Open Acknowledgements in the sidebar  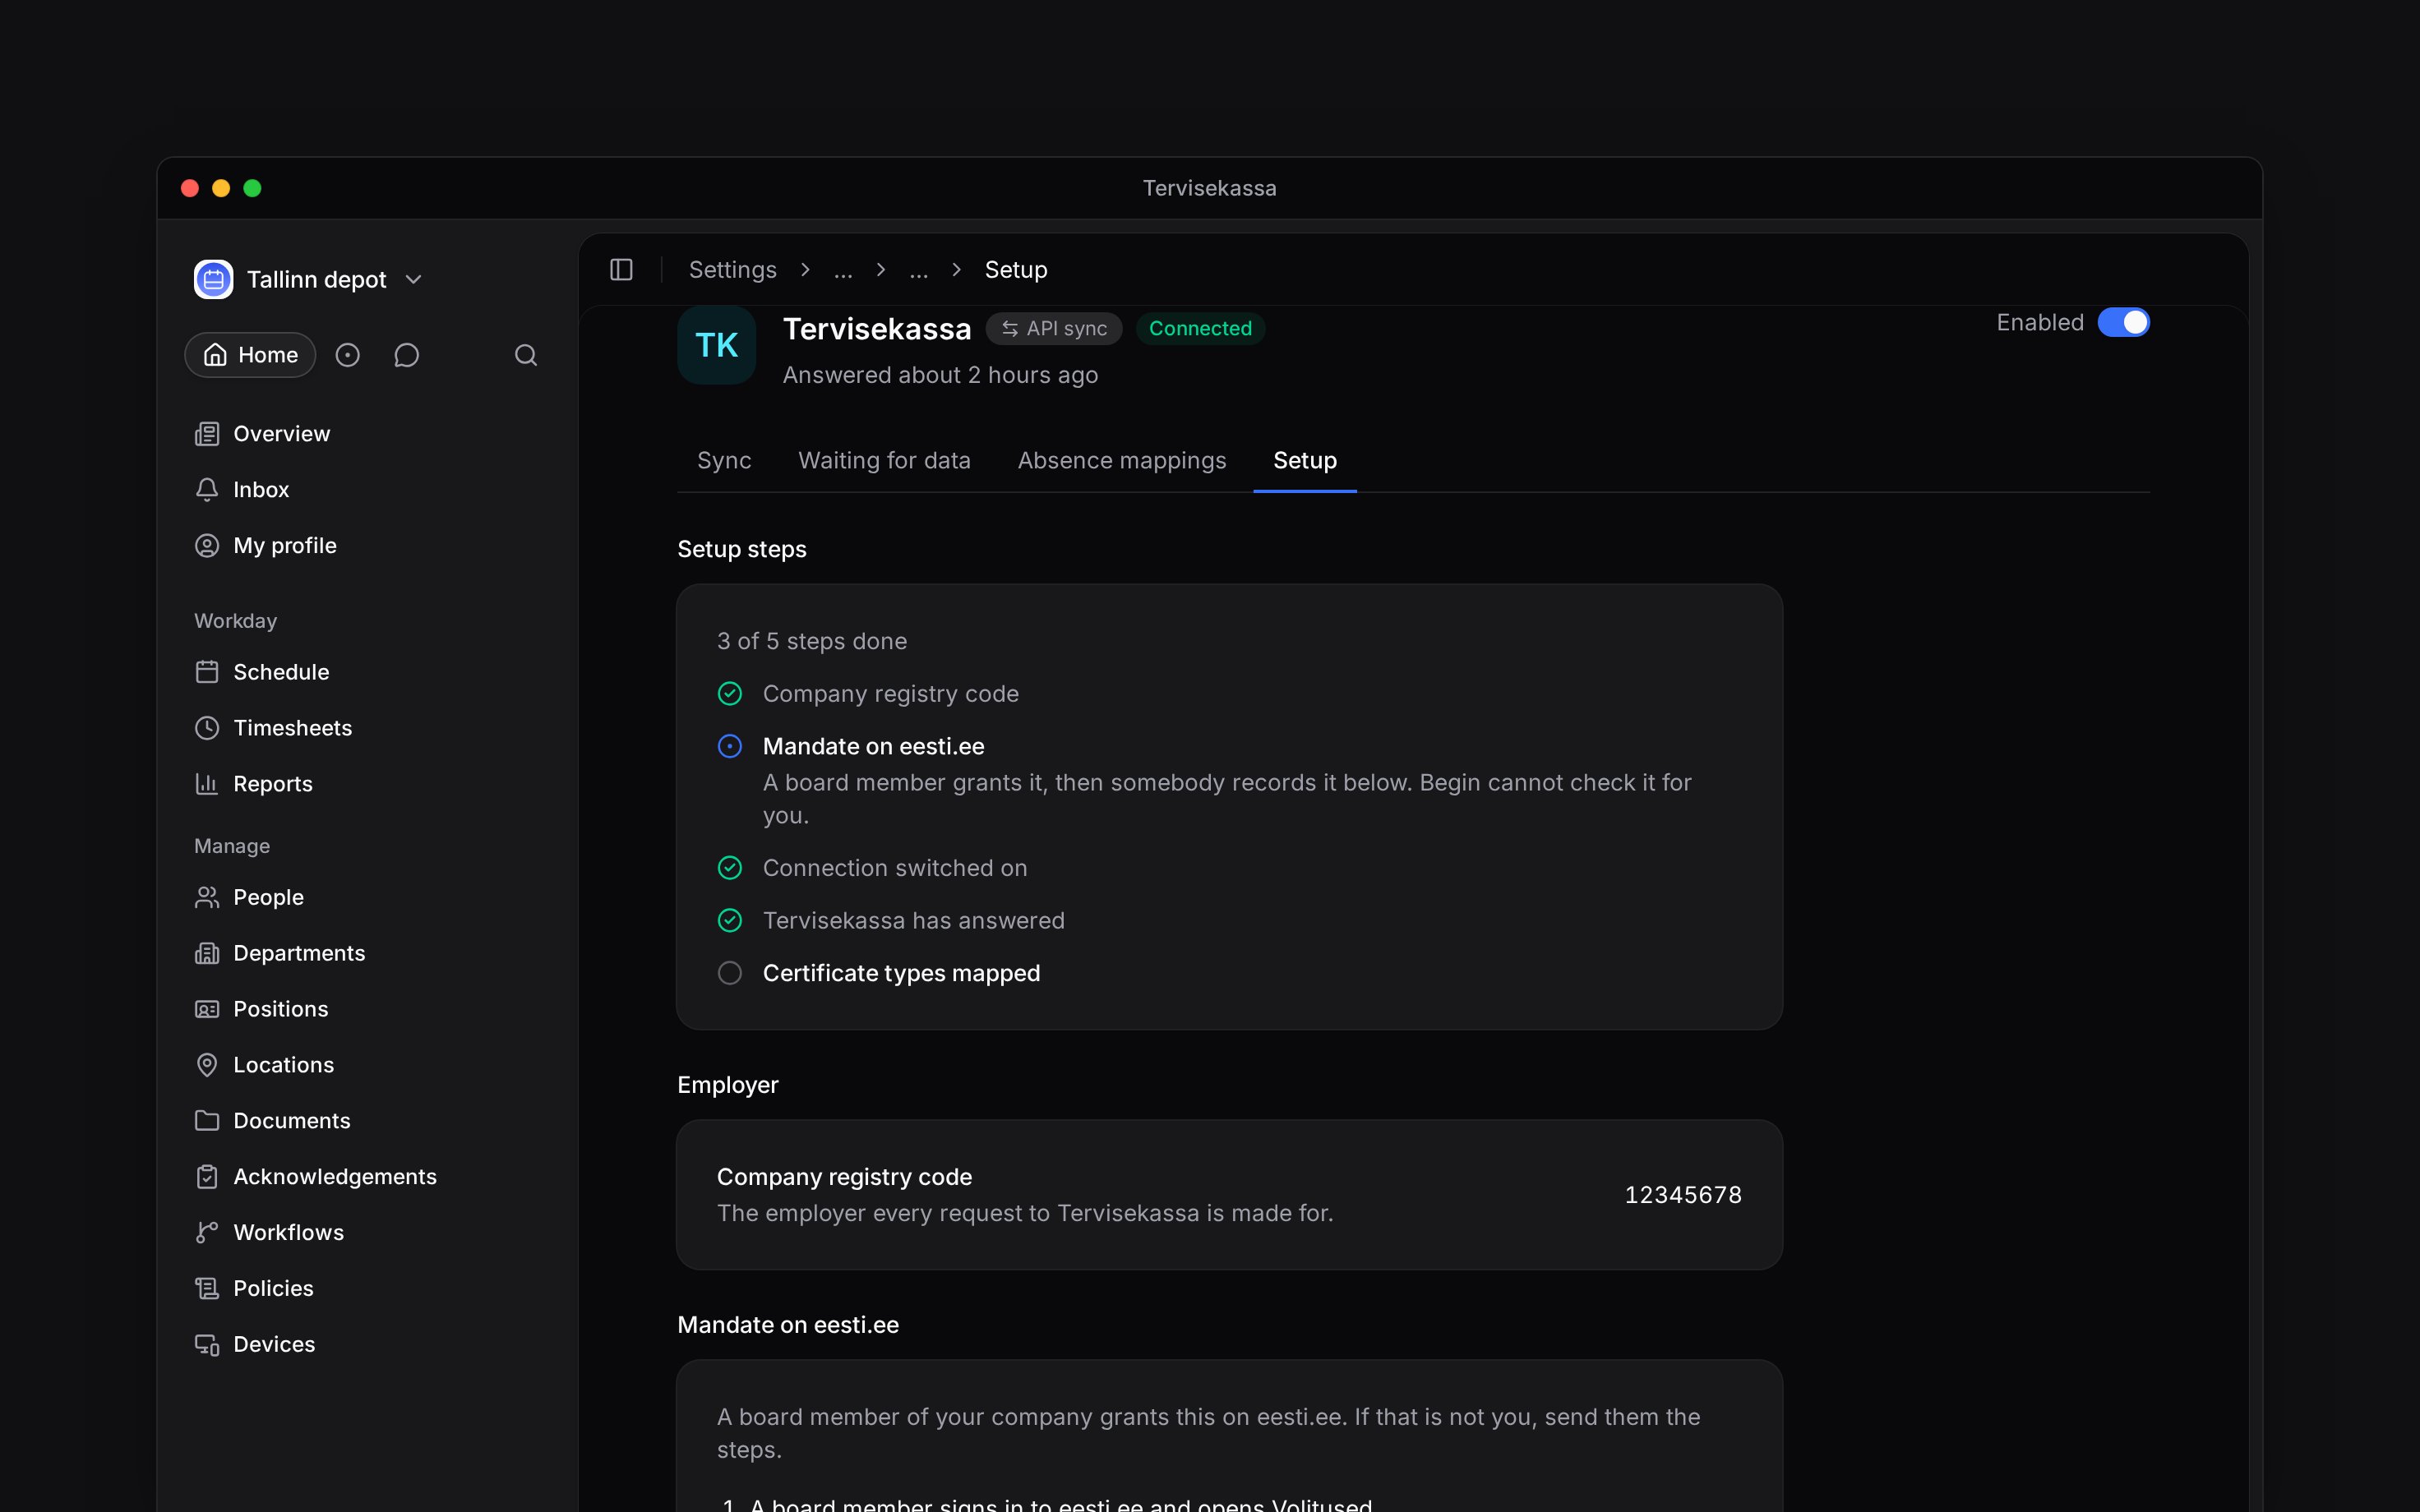click(x=368, y=1177)
